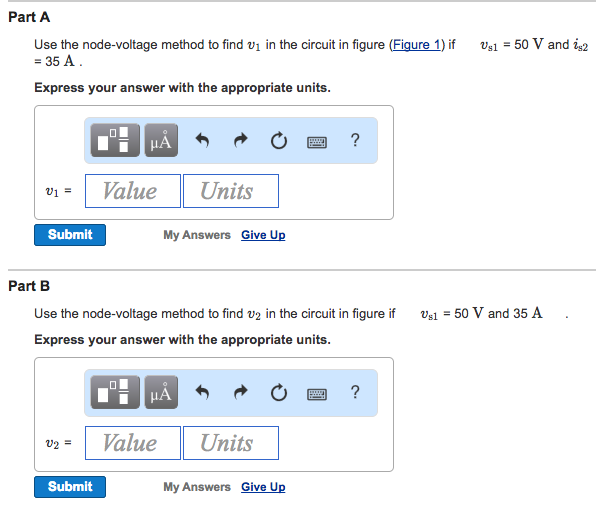Open the templates icon in Part A
598x516 pixels.
click(x=115, y=140)
